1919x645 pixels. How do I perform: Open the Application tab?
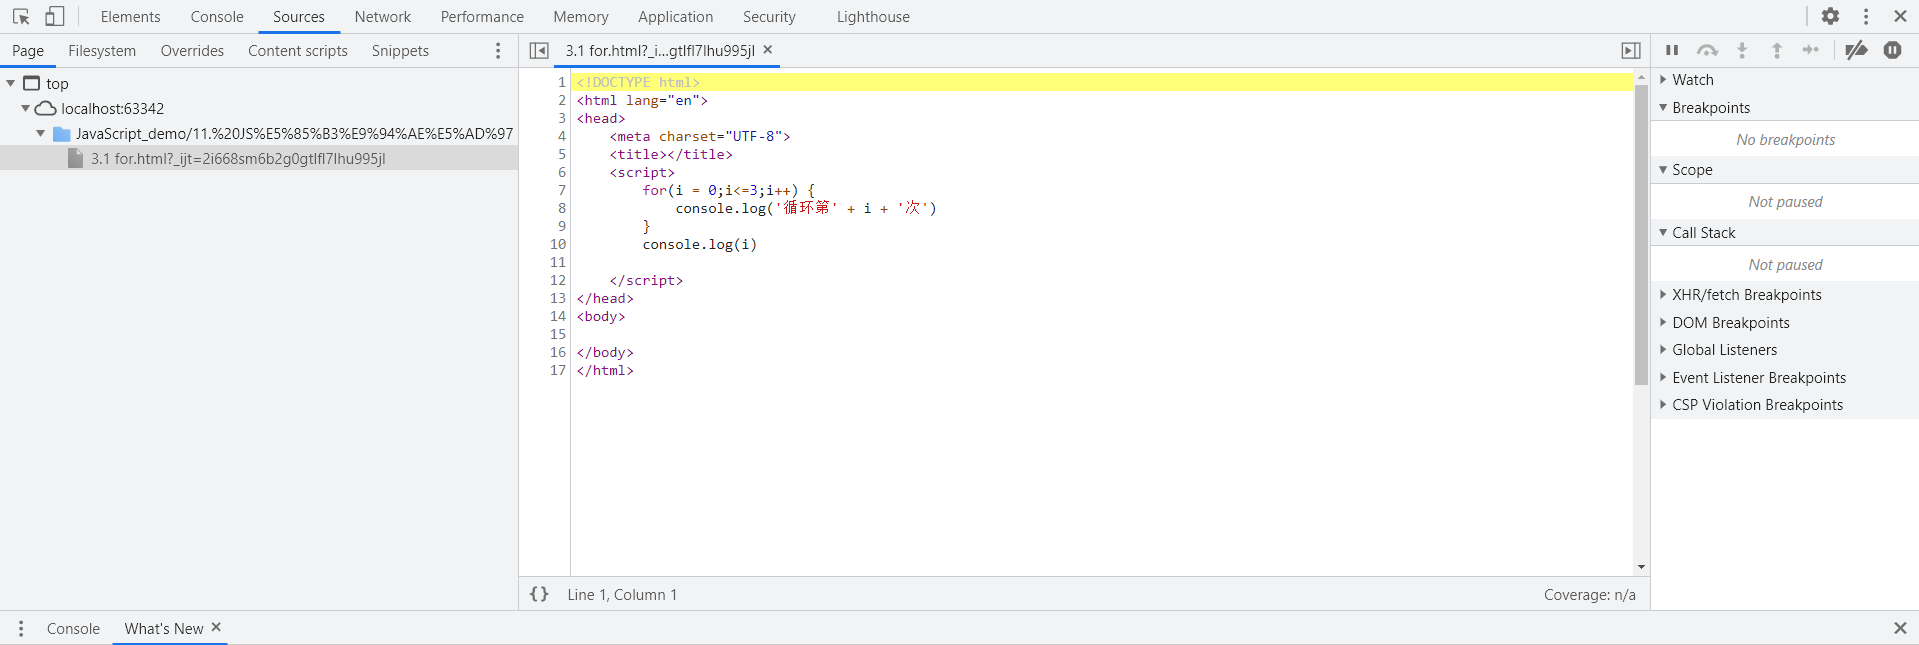point(676,17)
